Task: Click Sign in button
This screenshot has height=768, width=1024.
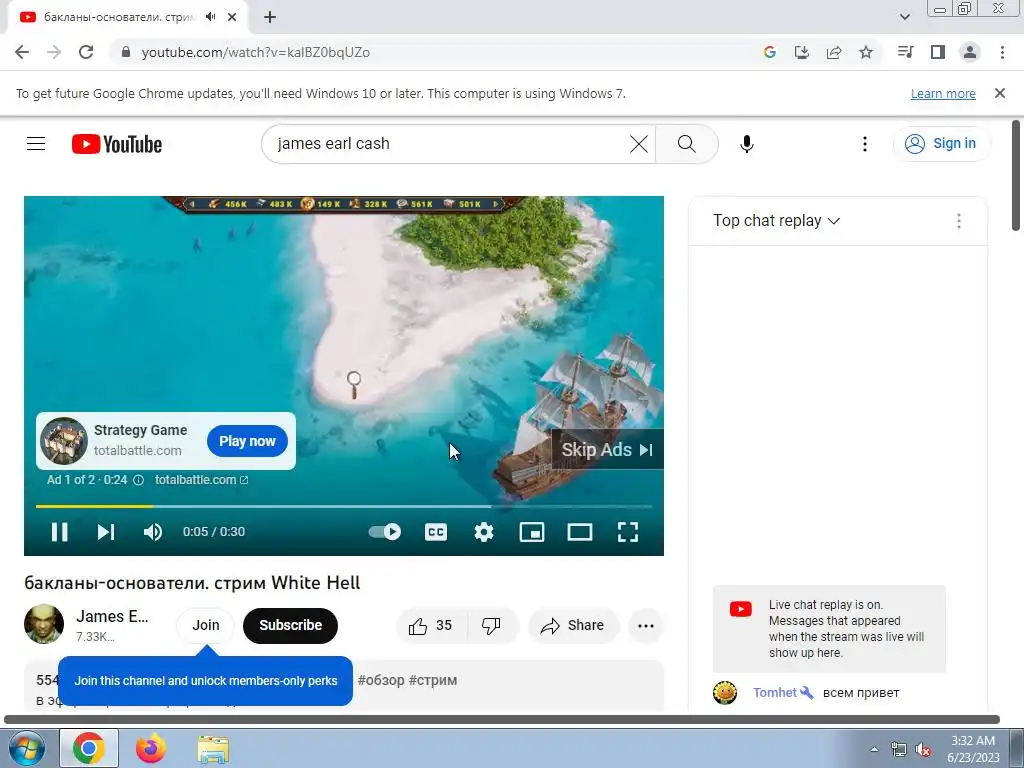Action: tap(940, 144)
